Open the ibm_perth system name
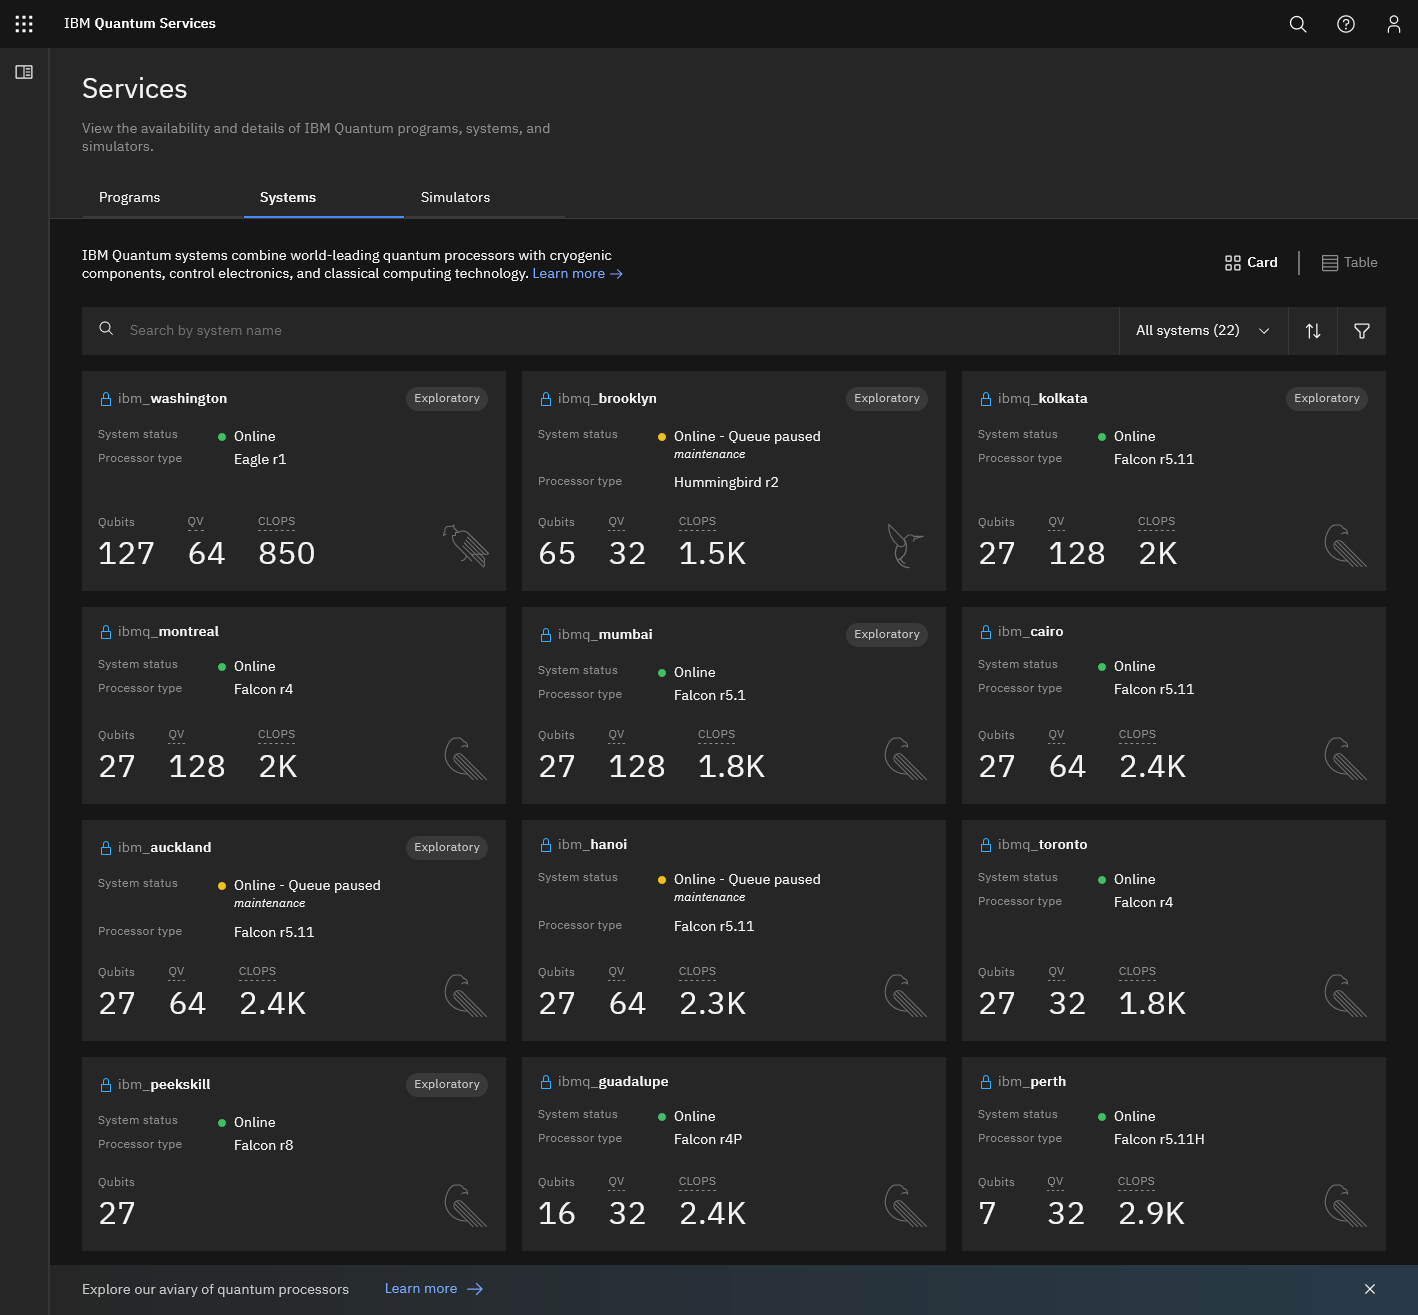Image resolution: width=1418 pixels, height=1315 pixels. (1032, 1082)
